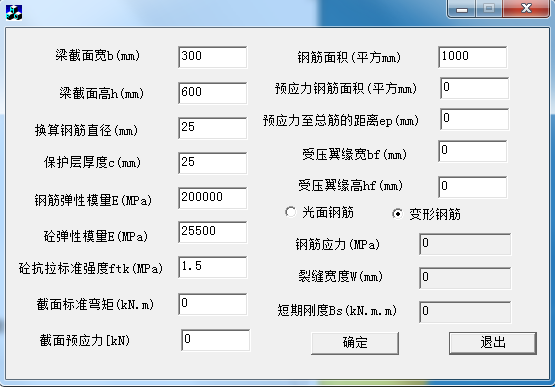Click the 梁截面宽b(mm) input field
The height and width of the screenshot is (387, 555).
pos(213,57)
